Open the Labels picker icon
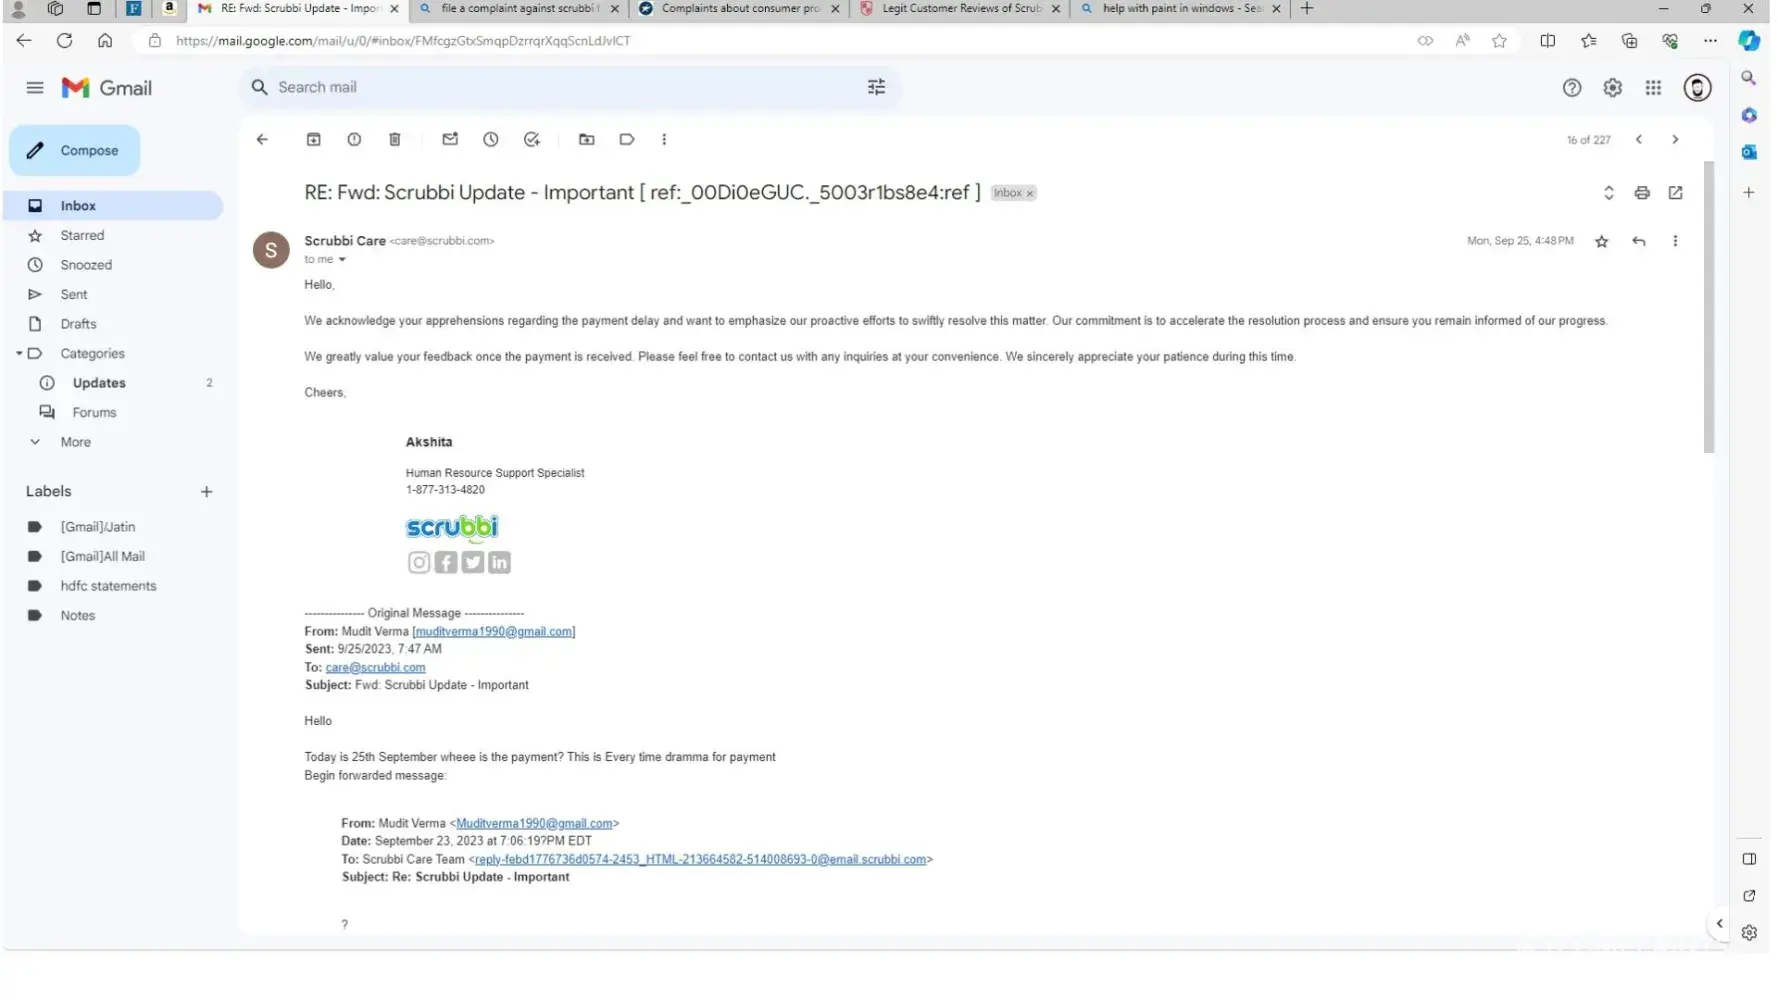 (x=627, y=140)
